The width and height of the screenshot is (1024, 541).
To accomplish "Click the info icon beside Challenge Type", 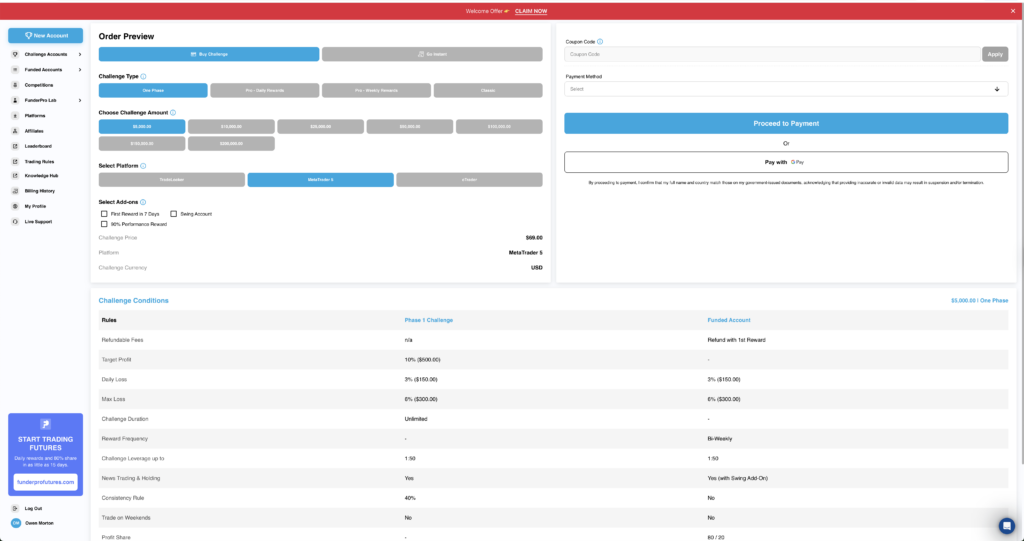I will click(144, 76).
